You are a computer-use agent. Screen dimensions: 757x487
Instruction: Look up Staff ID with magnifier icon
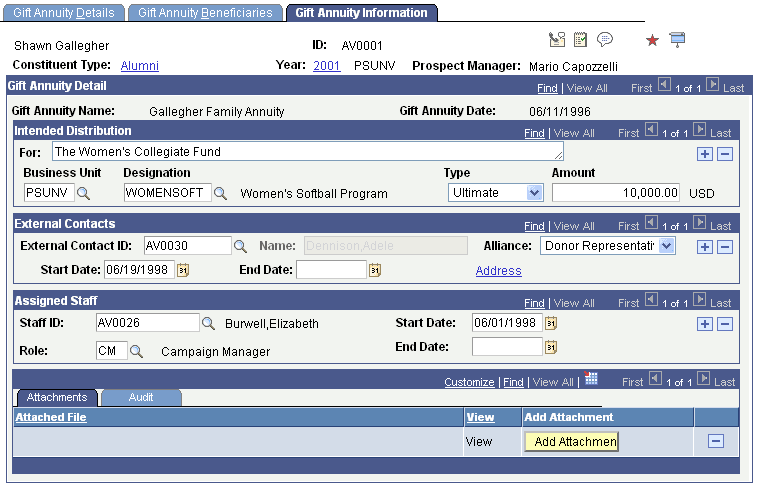click(x=208, y=323)
